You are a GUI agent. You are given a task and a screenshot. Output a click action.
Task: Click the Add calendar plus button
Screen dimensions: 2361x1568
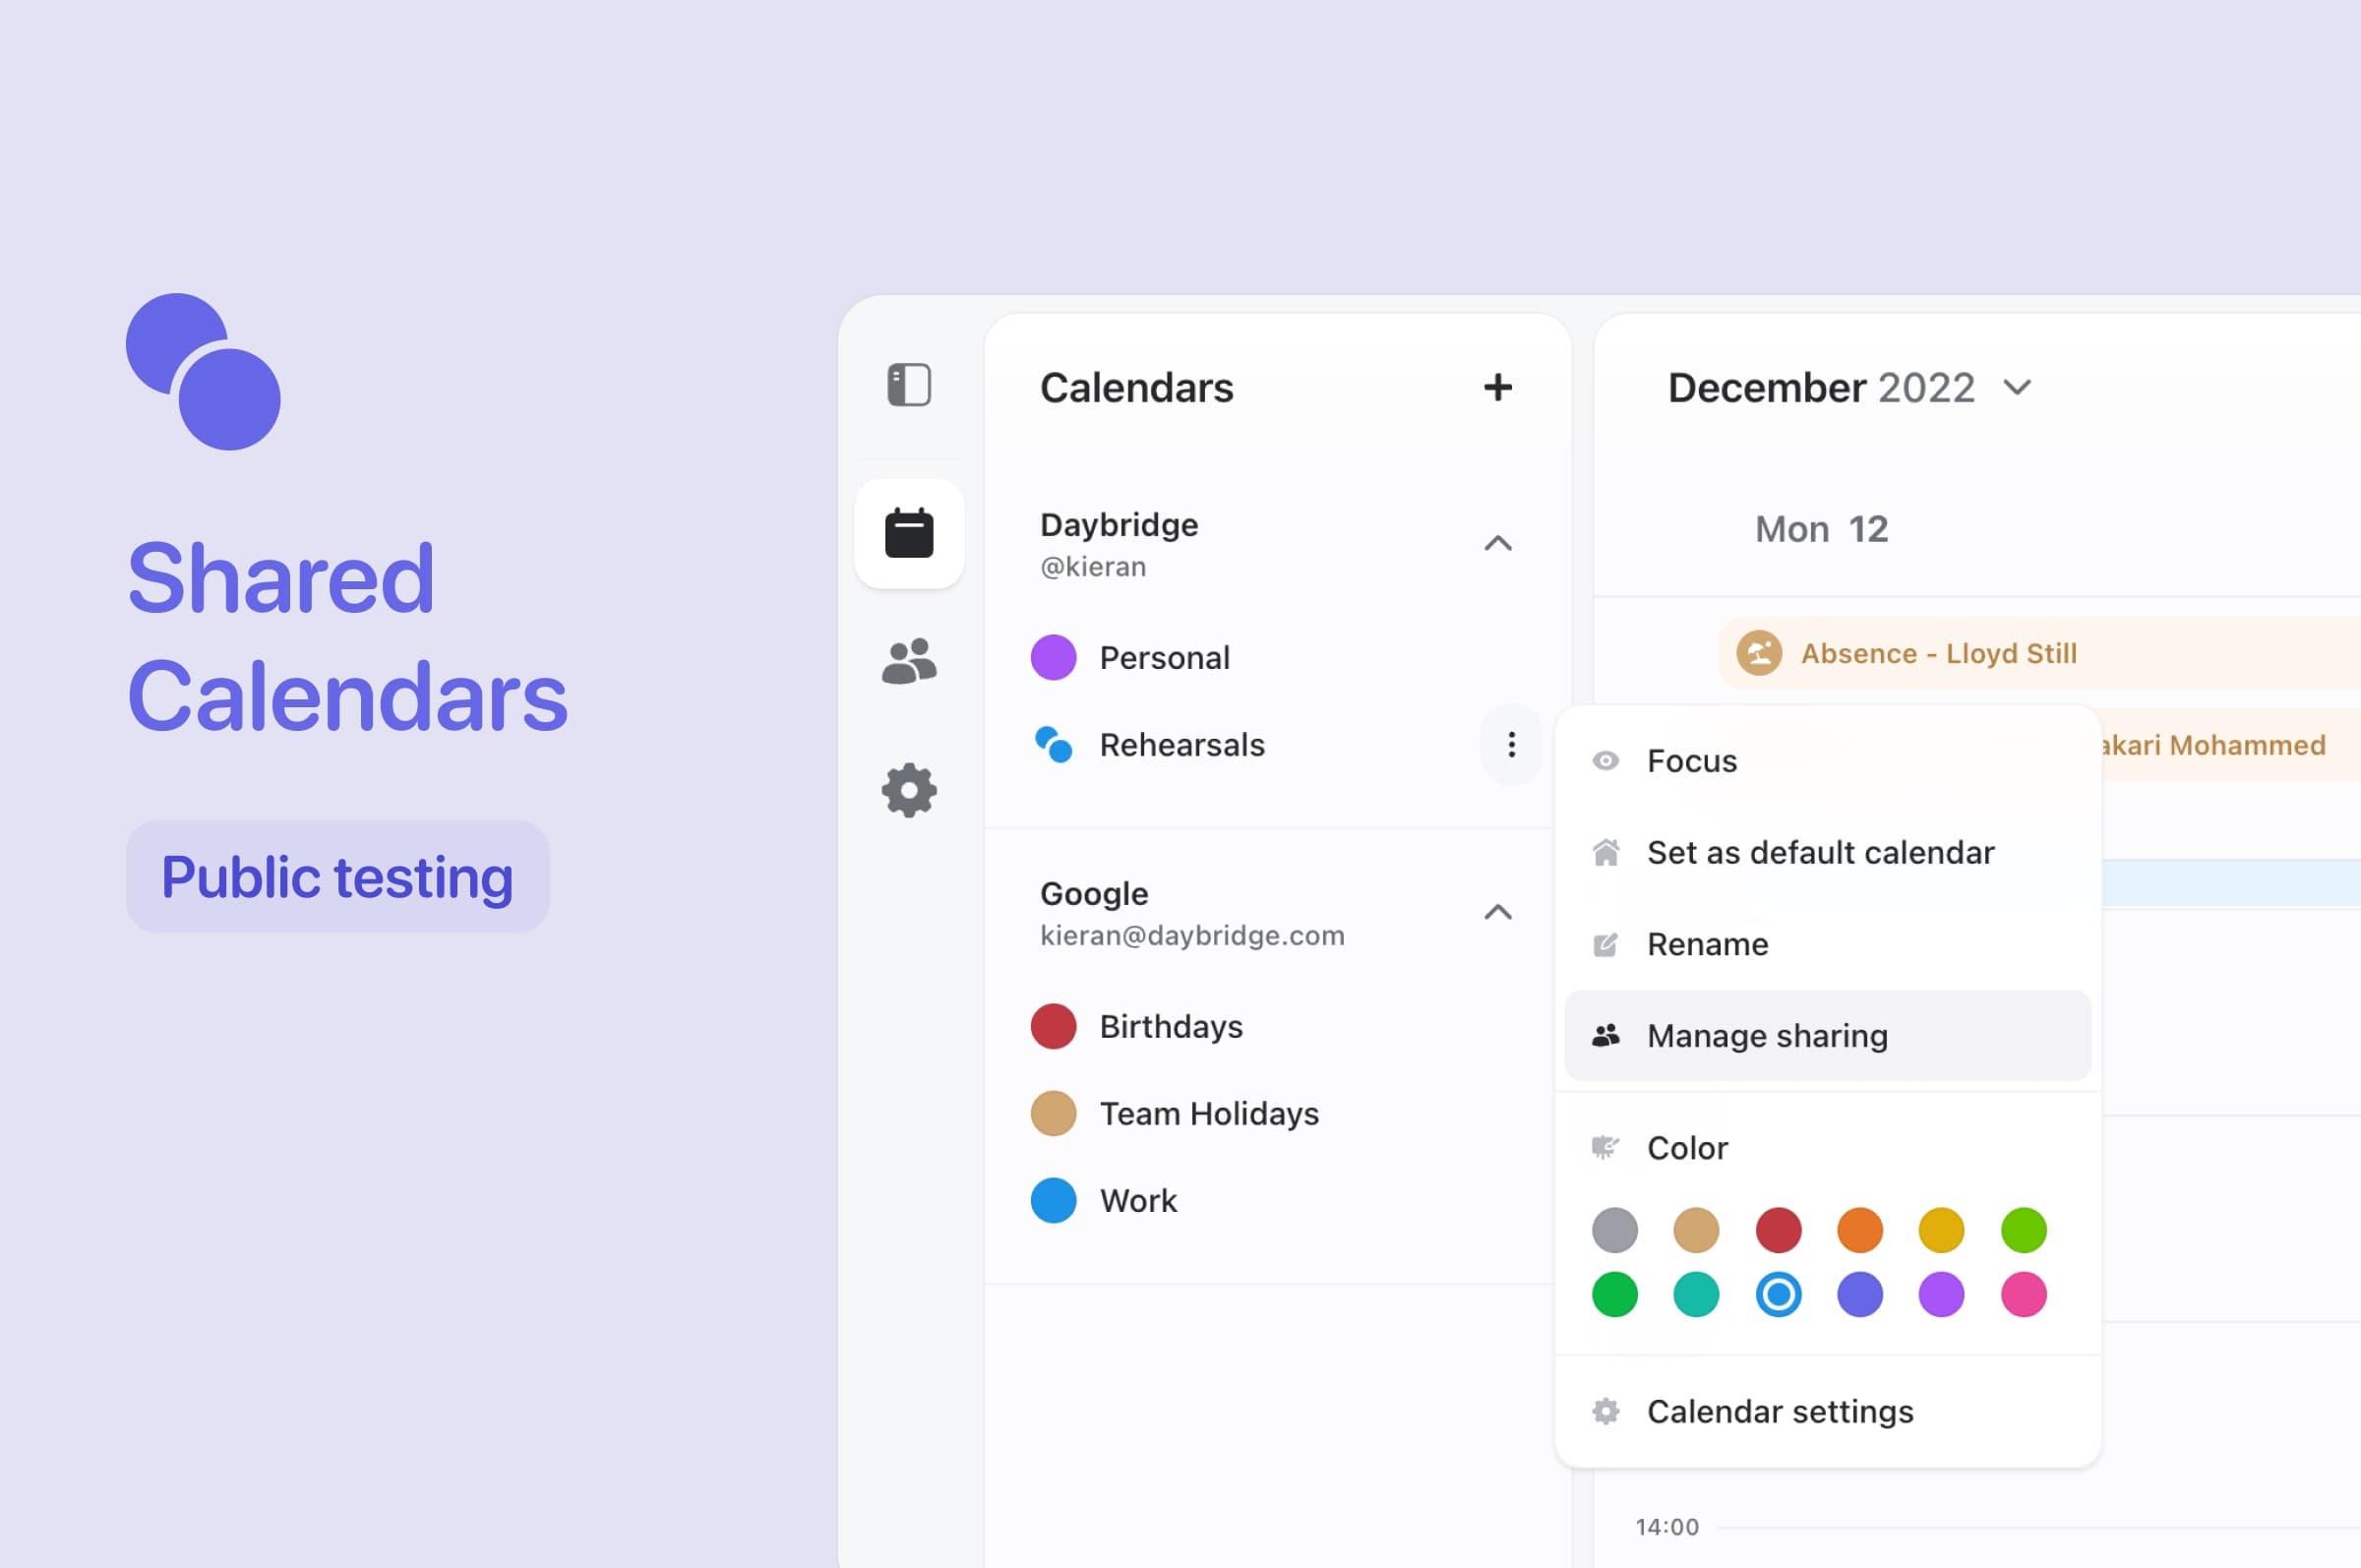pos(1494,389)
